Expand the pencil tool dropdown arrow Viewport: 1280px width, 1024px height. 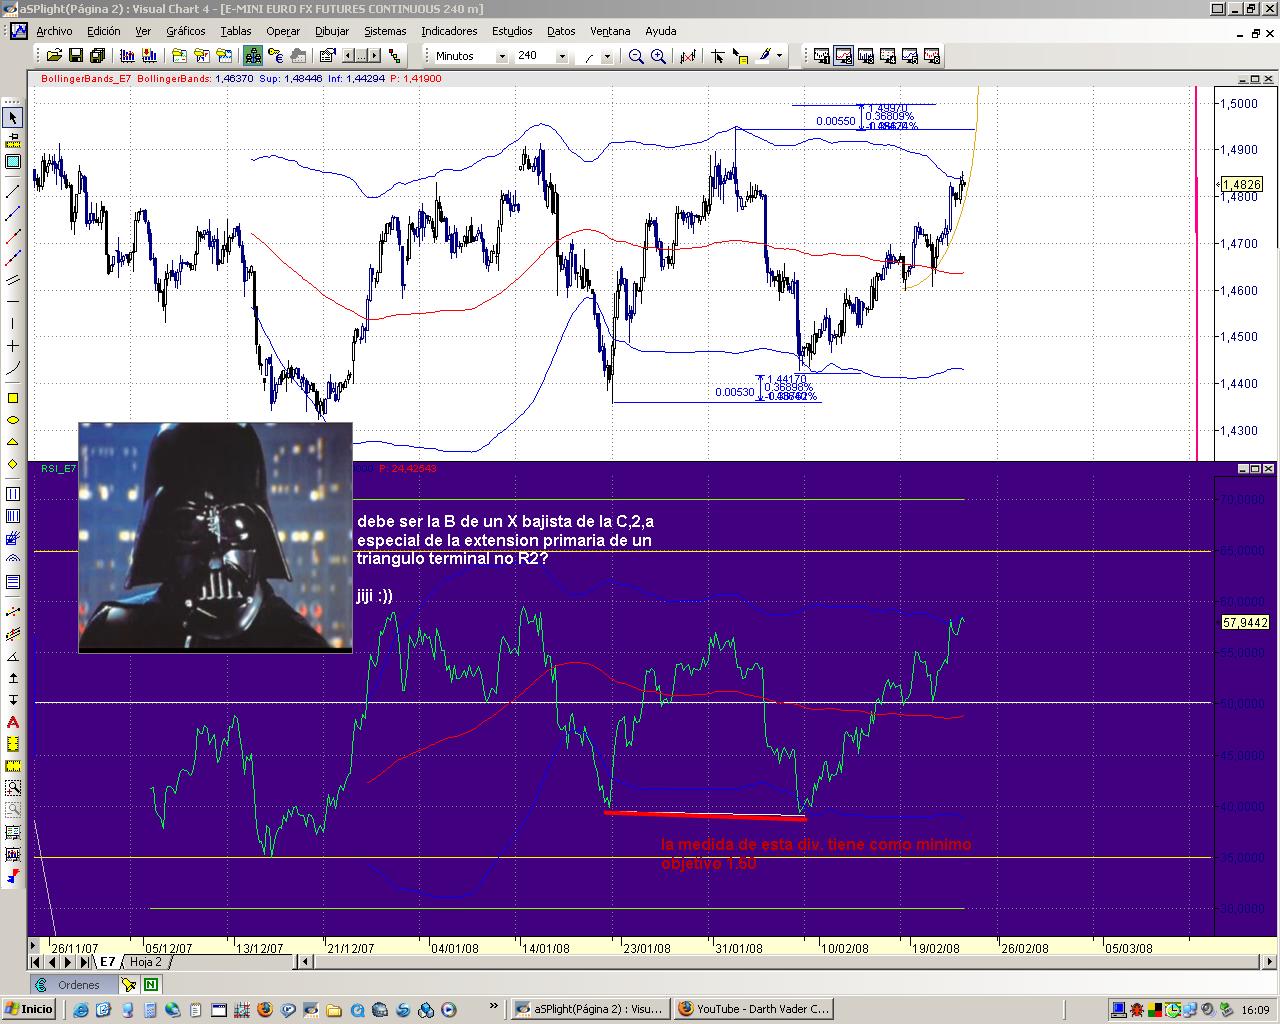click(779, 56)
